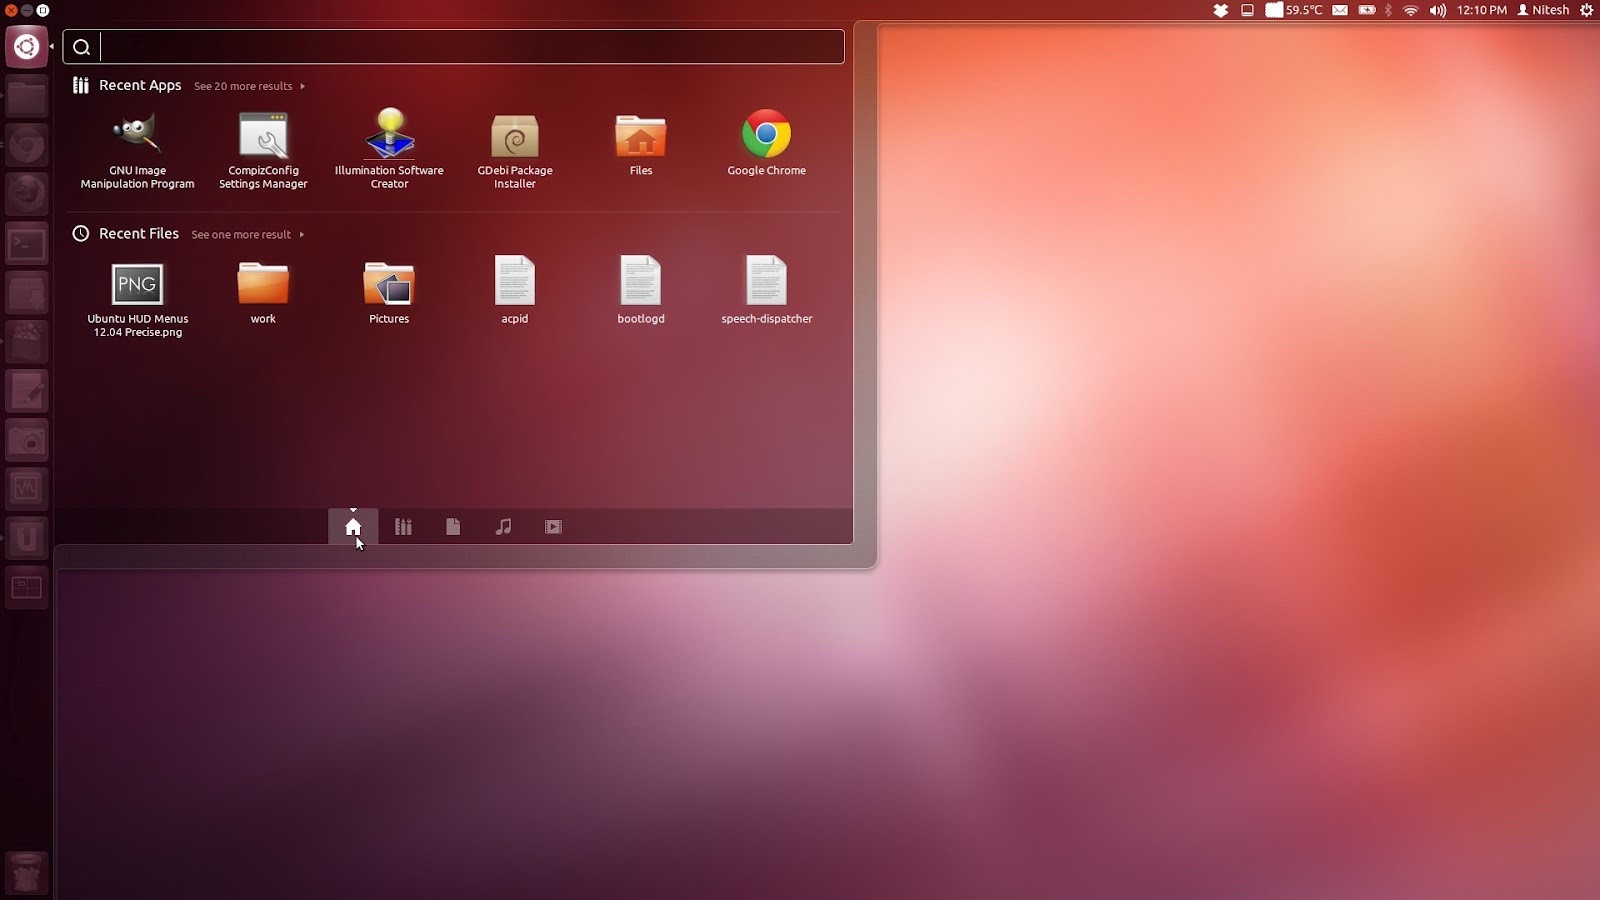Select the Music lens at the dash bottom

tap(503, 526)
